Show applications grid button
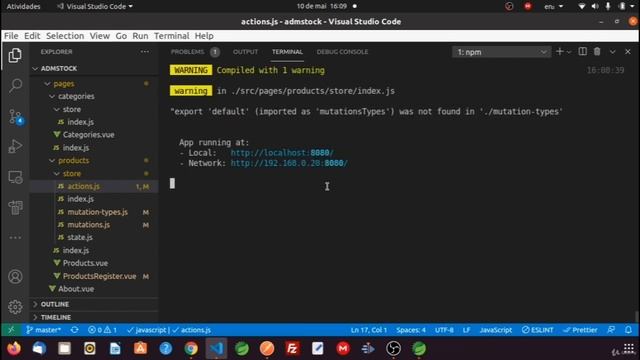 629,349
